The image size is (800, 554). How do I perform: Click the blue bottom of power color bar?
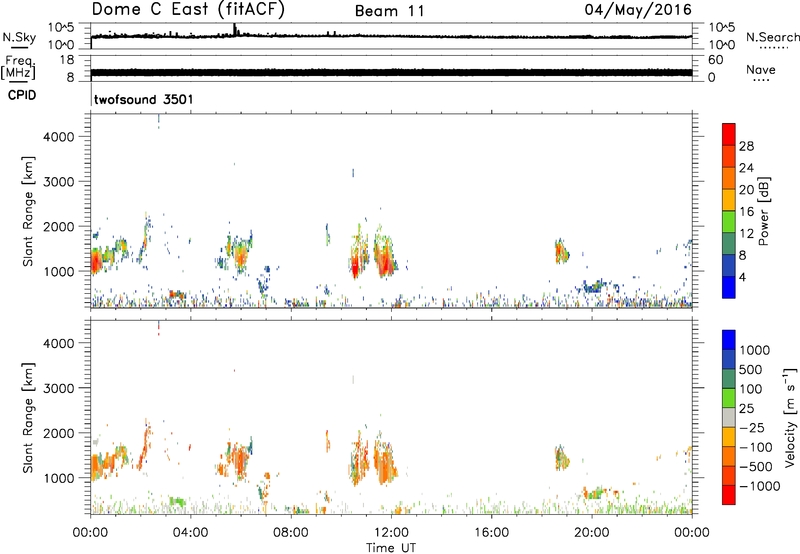point(729,287)
